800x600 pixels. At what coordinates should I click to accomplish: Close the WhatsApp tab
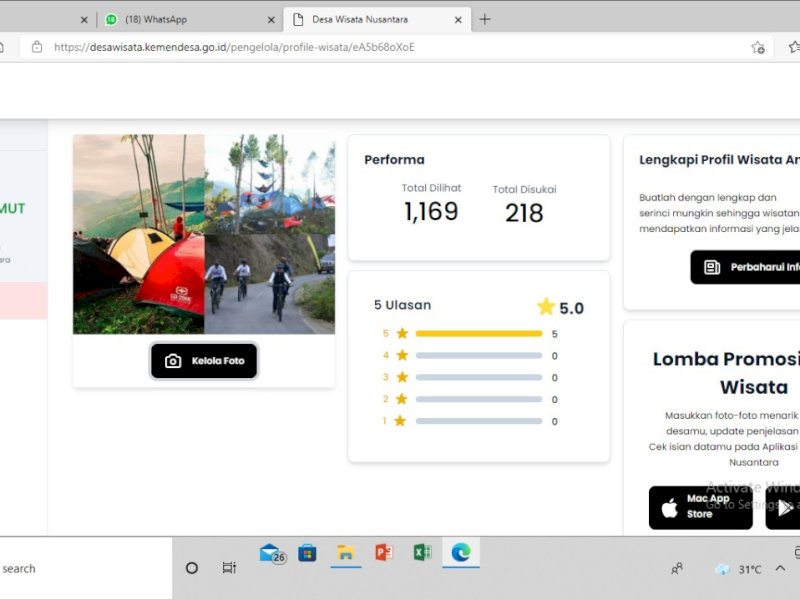(271, 20)
